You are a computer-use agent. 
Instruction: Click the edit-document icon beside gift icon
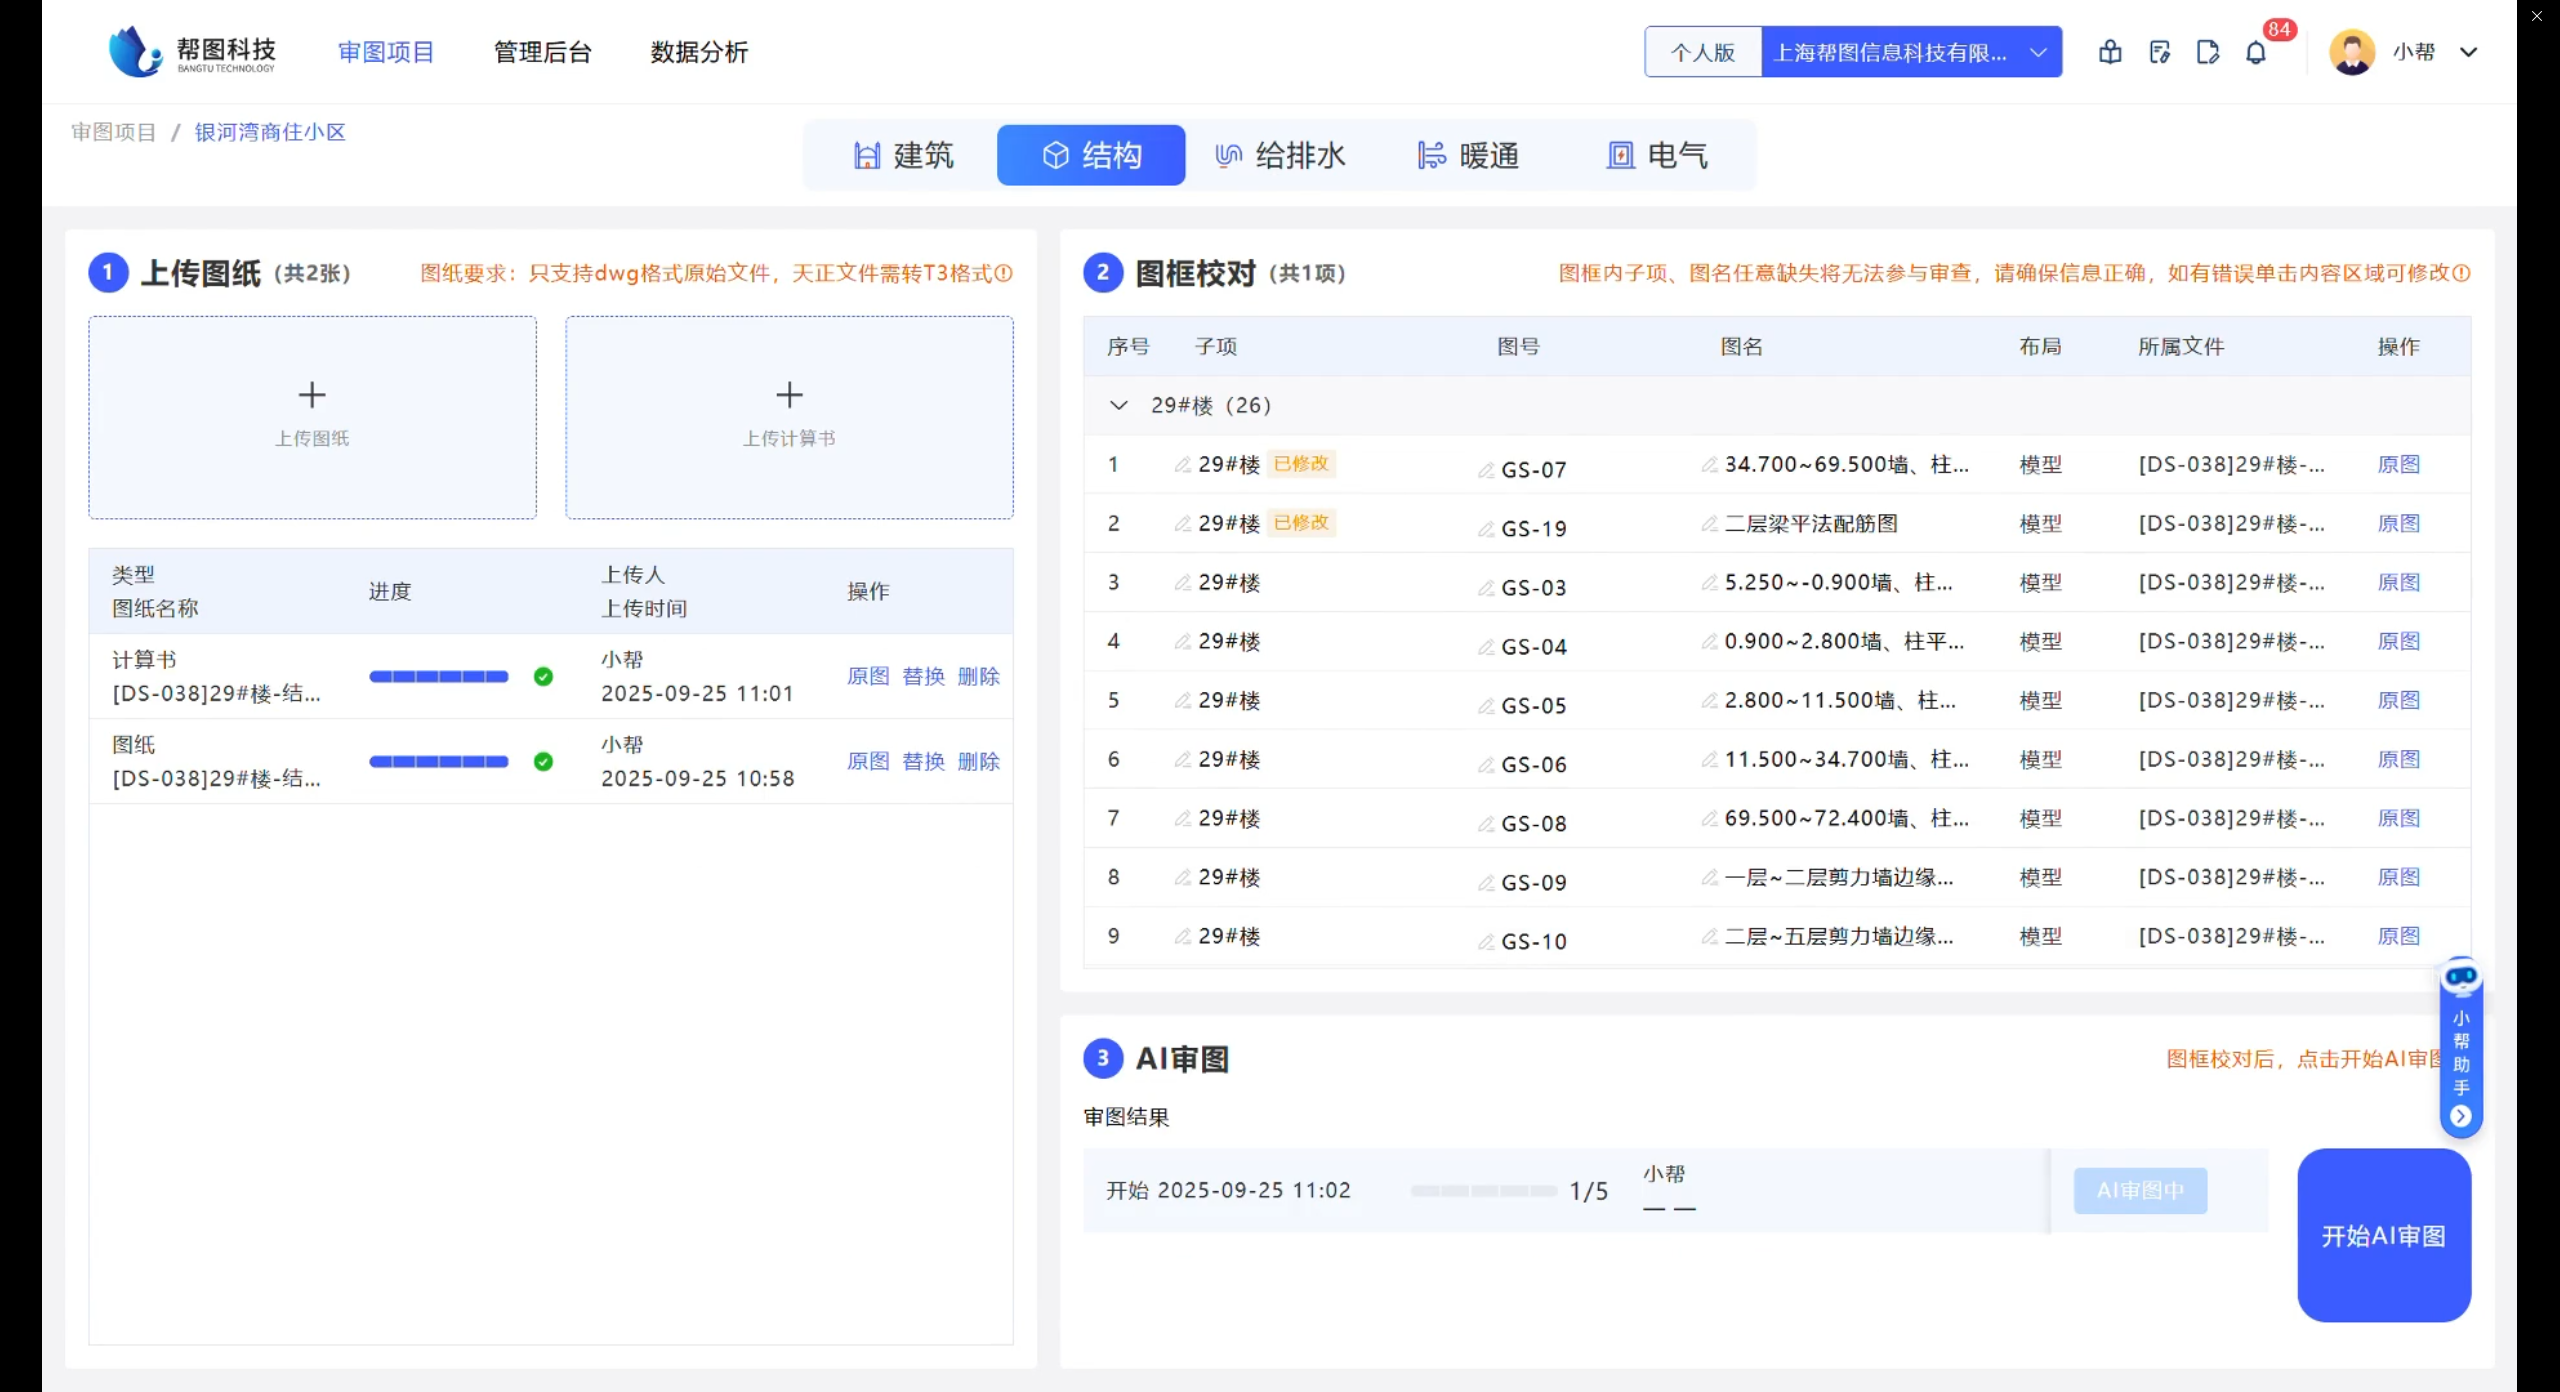coord(2159,53)
